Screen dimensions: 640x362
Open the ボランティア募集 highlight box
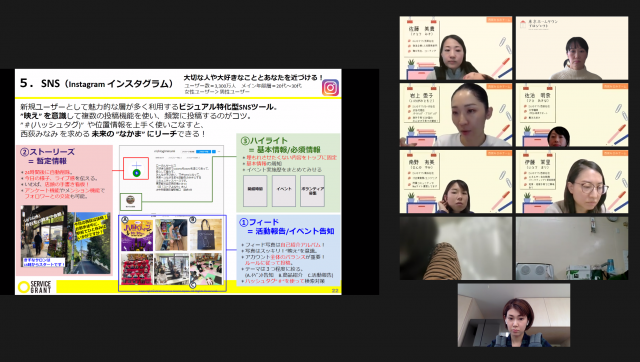coord(313,190)
